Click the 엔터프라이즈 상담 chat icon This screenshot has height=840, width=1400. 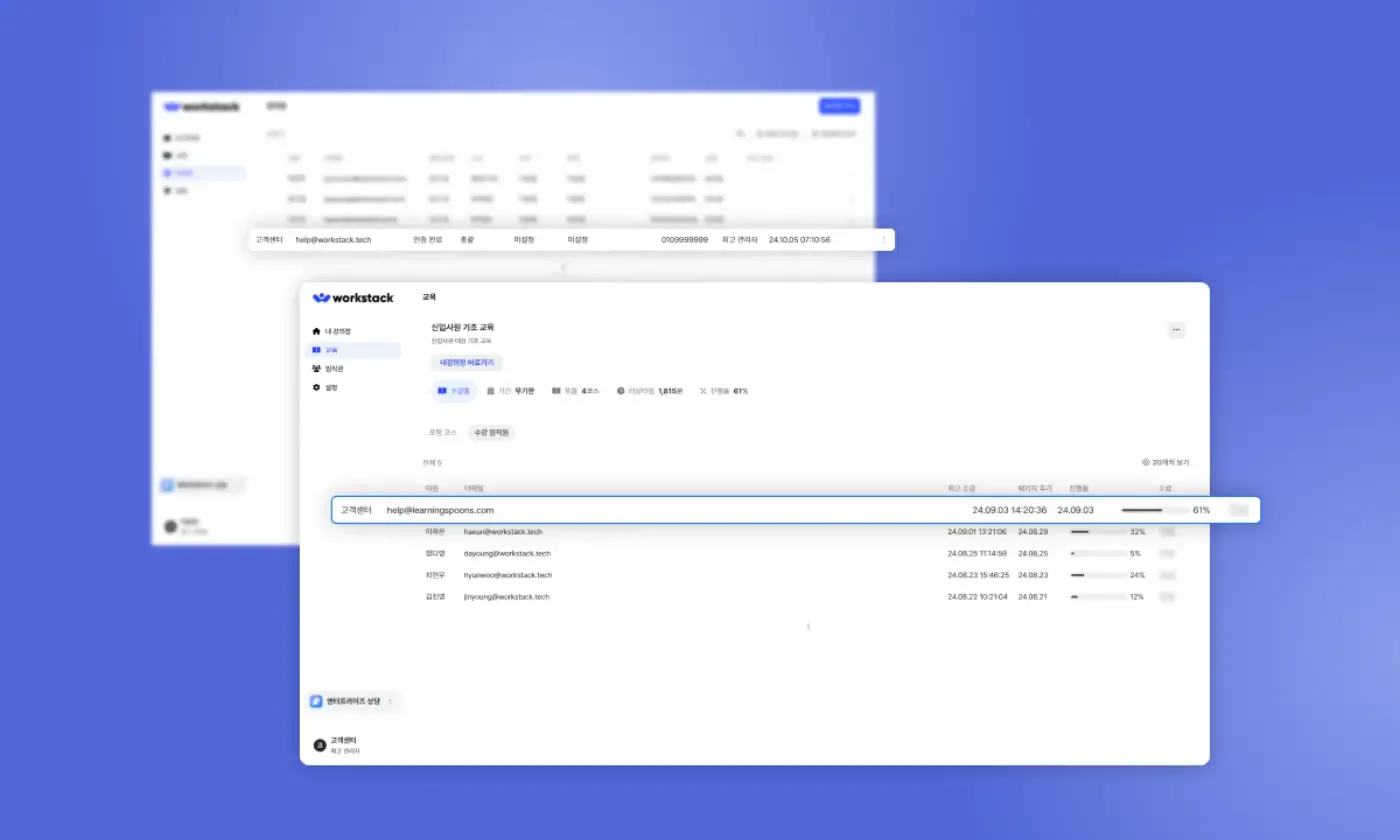point(316,702)
